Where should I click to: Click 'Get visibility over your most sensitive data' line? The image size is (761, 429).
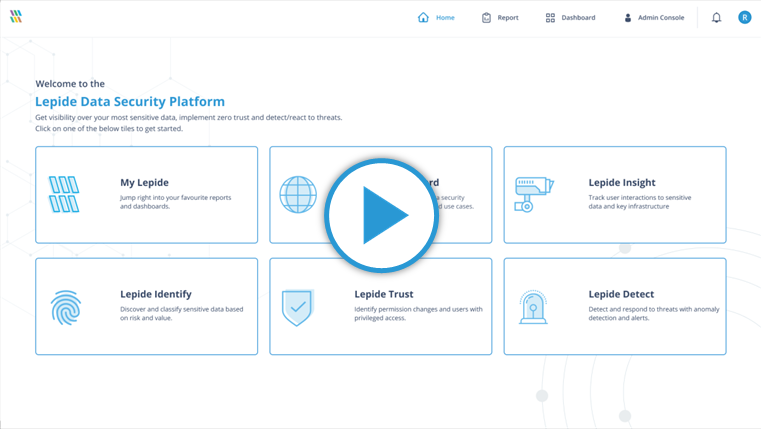coord(188,117)
